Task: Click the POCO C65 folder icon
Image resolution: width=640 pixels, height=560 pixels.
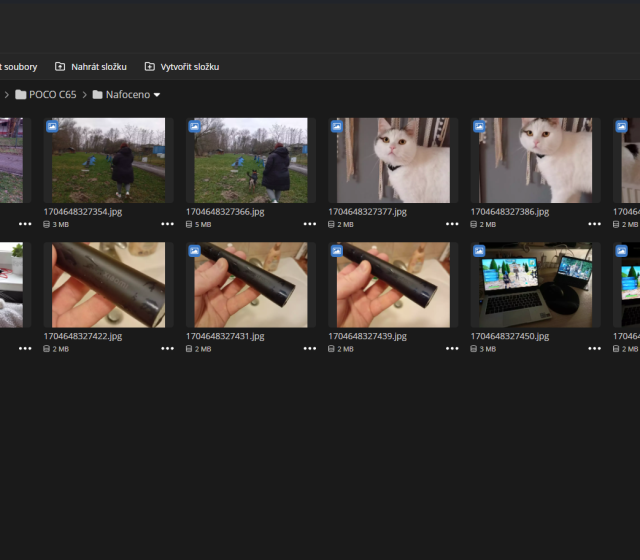Action: coord(21,95)
